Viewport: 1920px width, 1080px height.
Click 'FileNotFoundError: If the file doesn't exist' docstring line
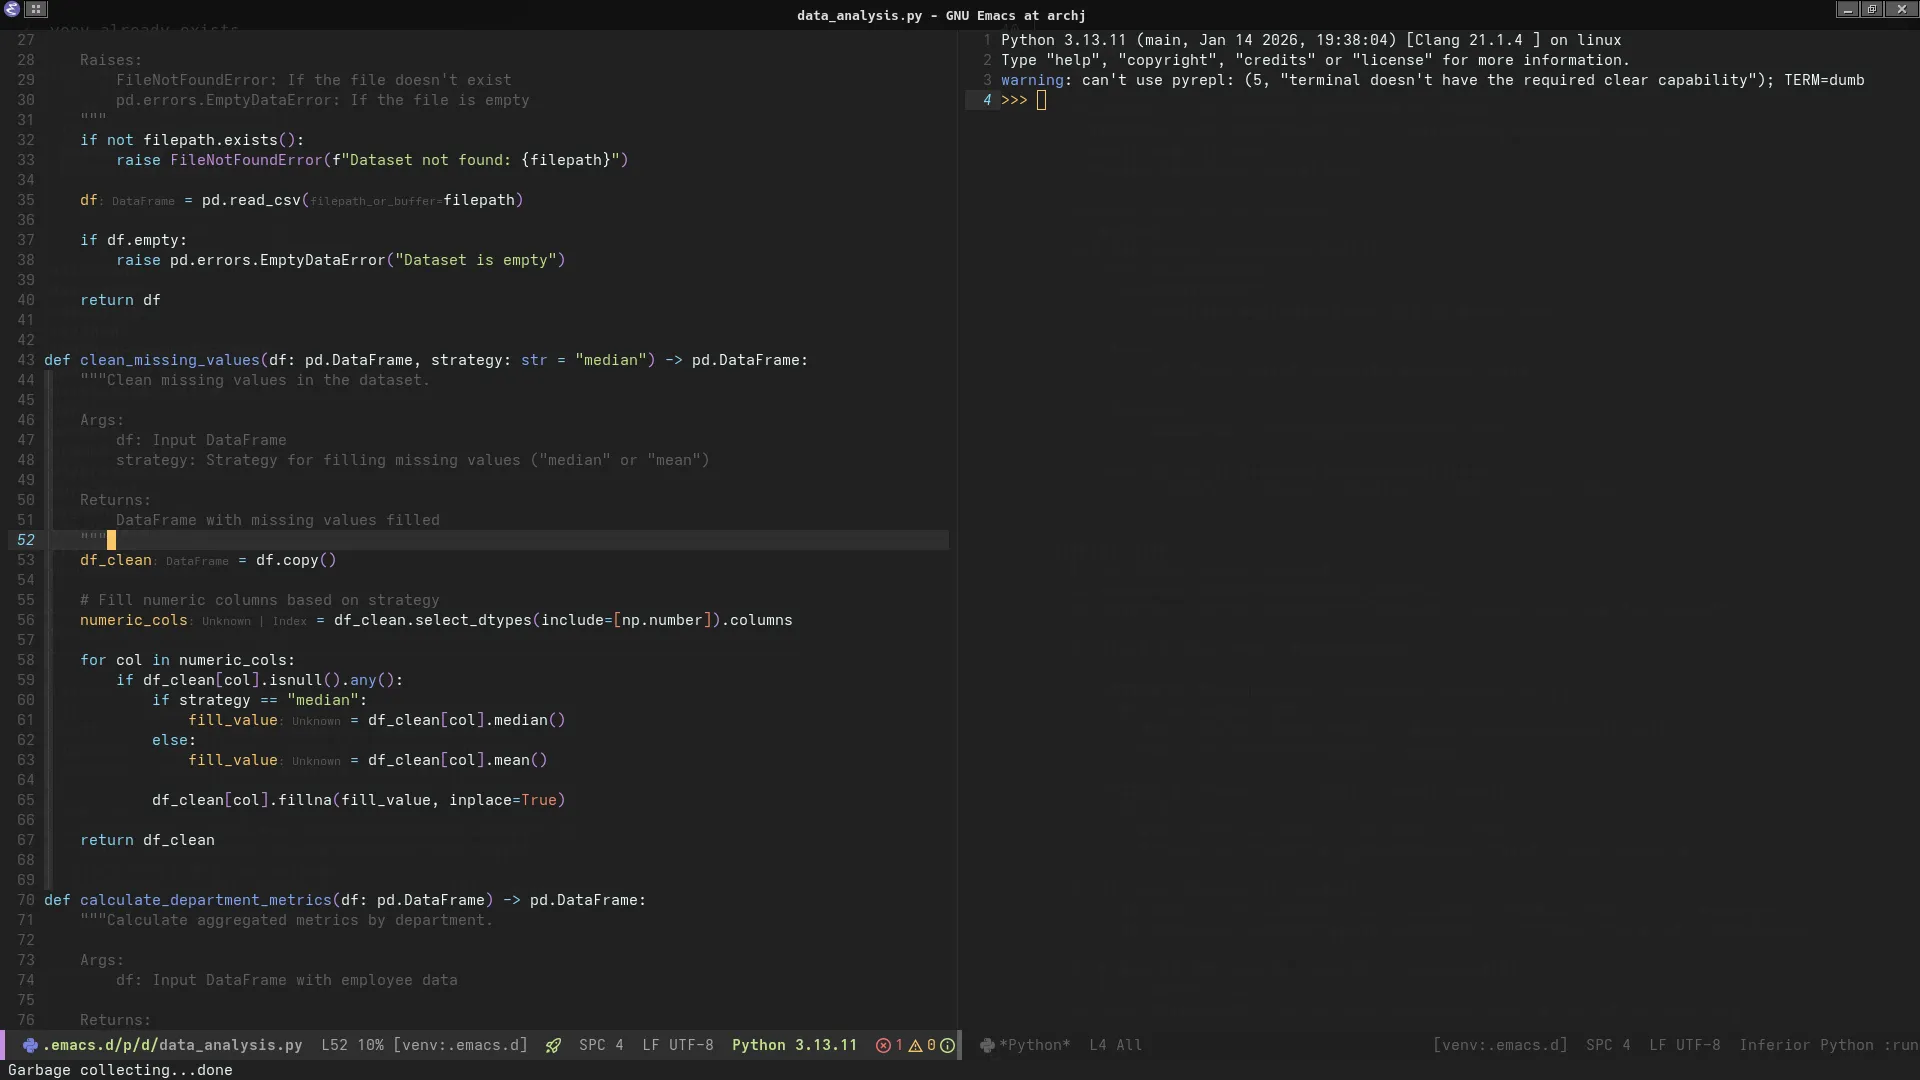(x=314, y=80)
